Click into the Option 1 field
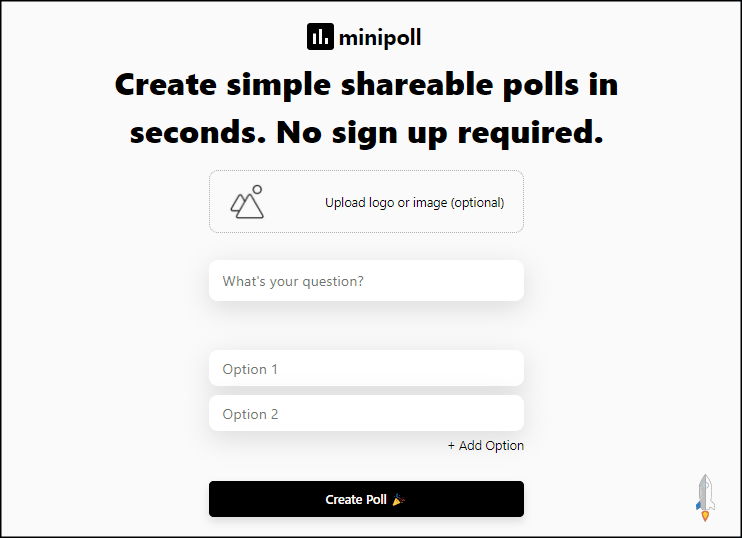This screenshot has height=538, width=742. (x=366, y=369)
